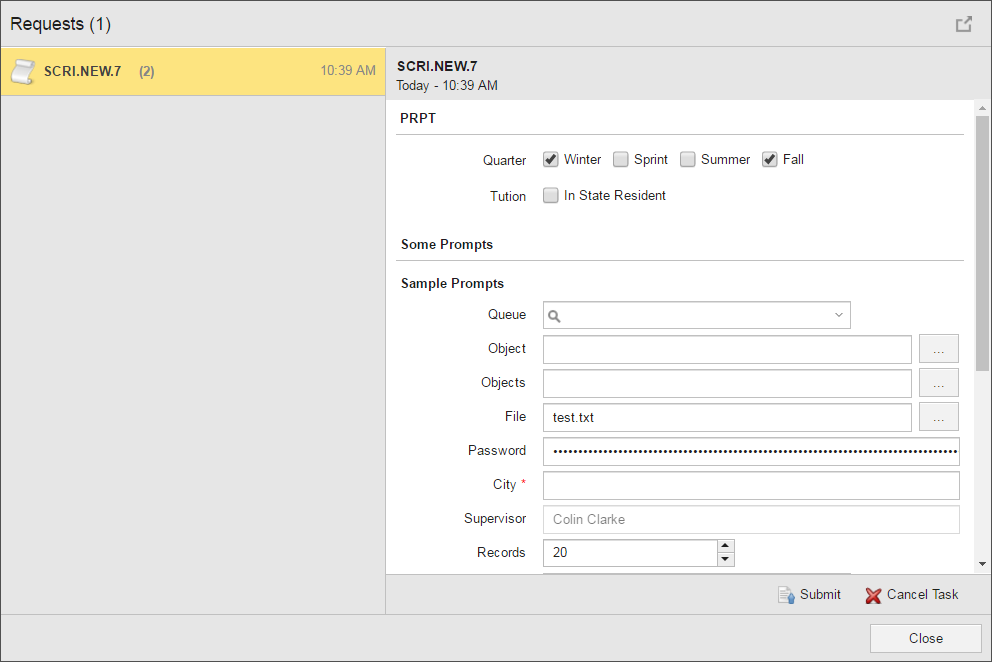This screenshot has height=662, width=992.
Task: Toggle the In State Resident checkbox
Action: (x=551, y=196)
